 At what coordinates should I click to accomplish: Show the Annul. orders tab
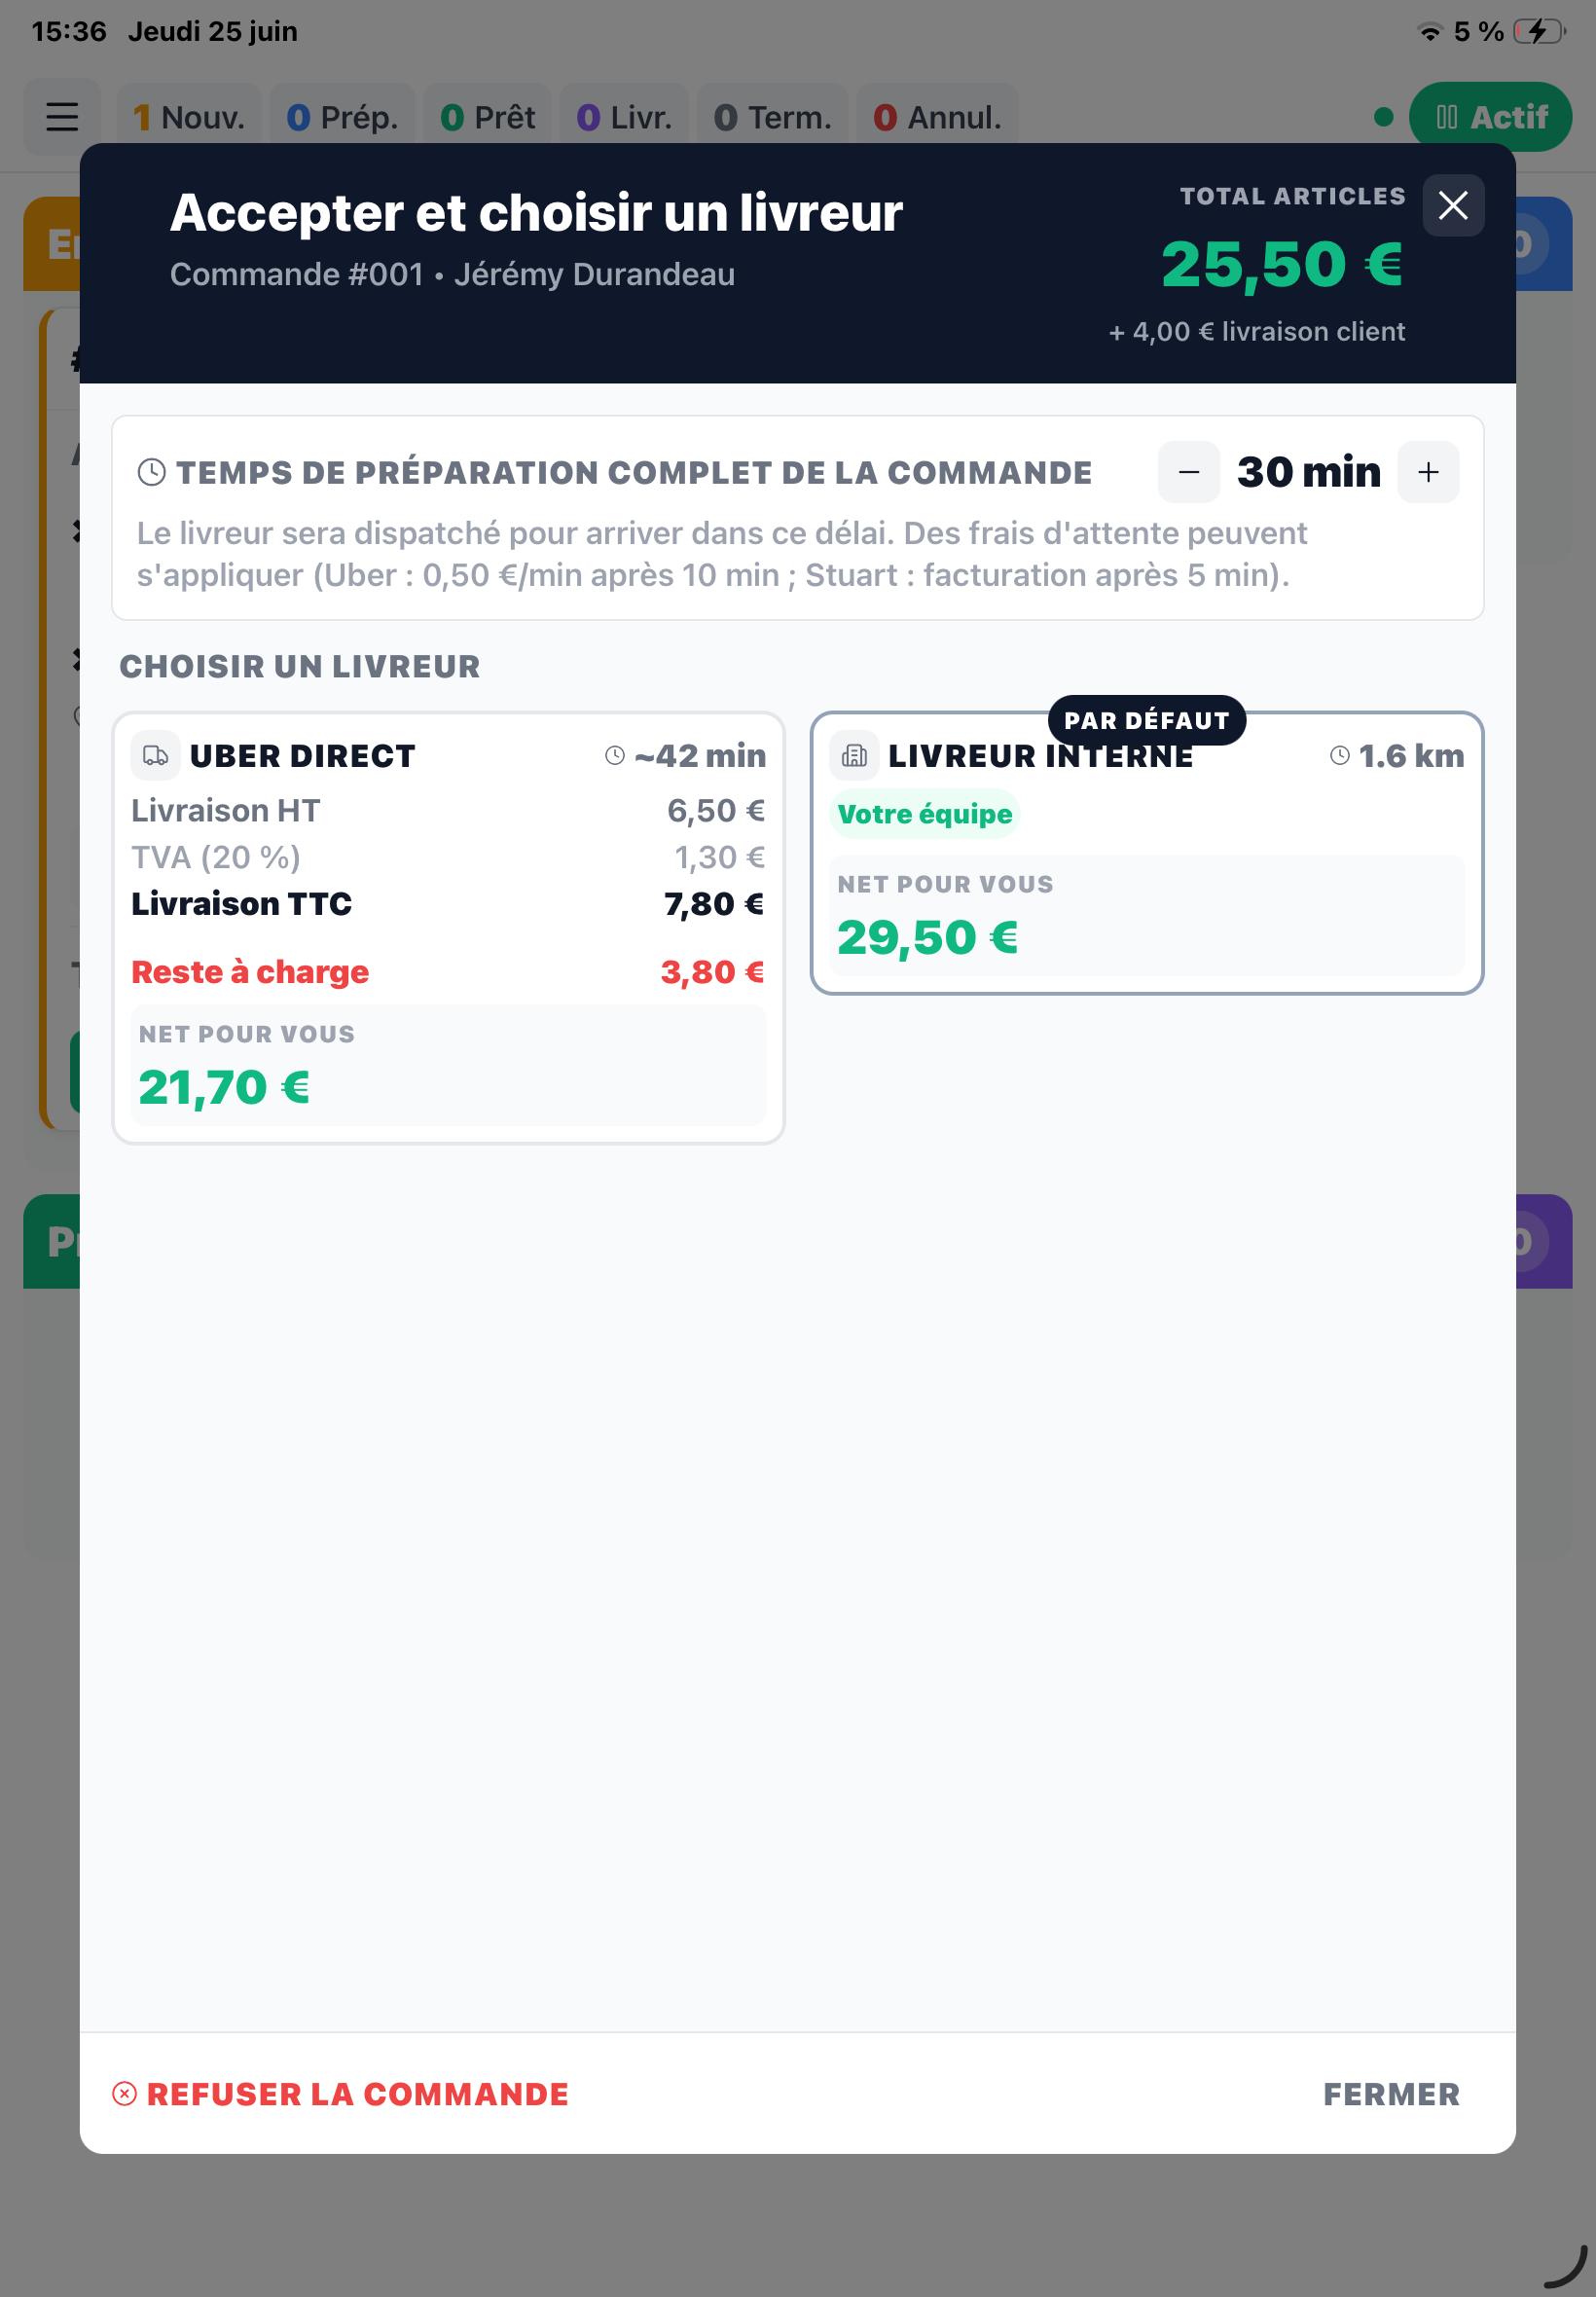tap(937, 118)
